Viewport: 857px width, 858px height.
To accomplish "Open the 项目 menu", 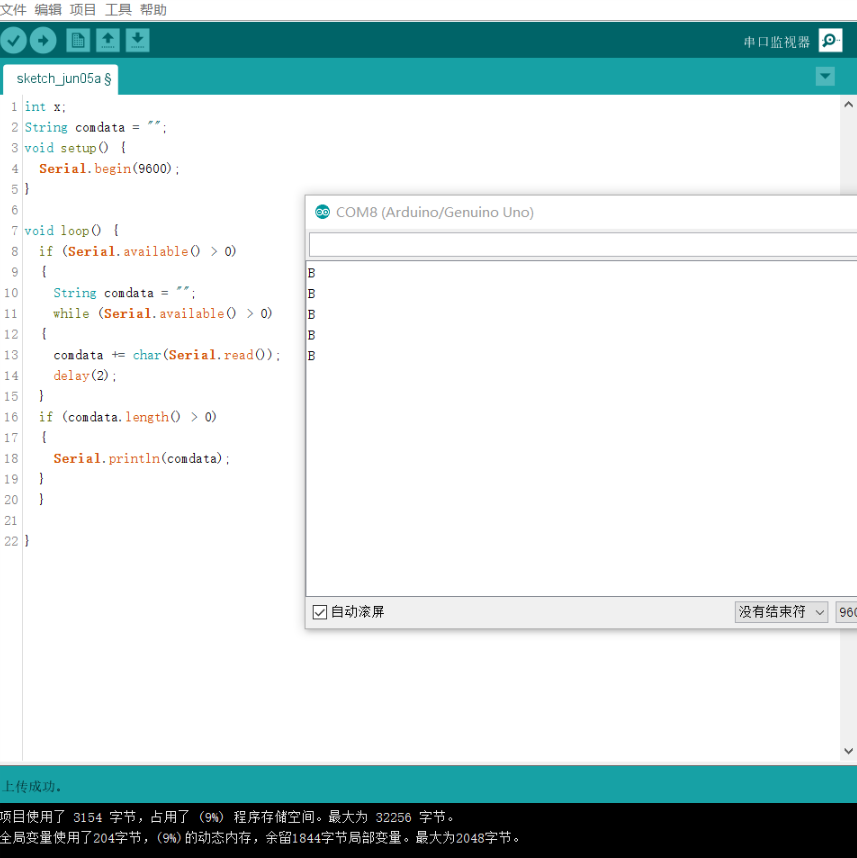I will tap(83, 10).
